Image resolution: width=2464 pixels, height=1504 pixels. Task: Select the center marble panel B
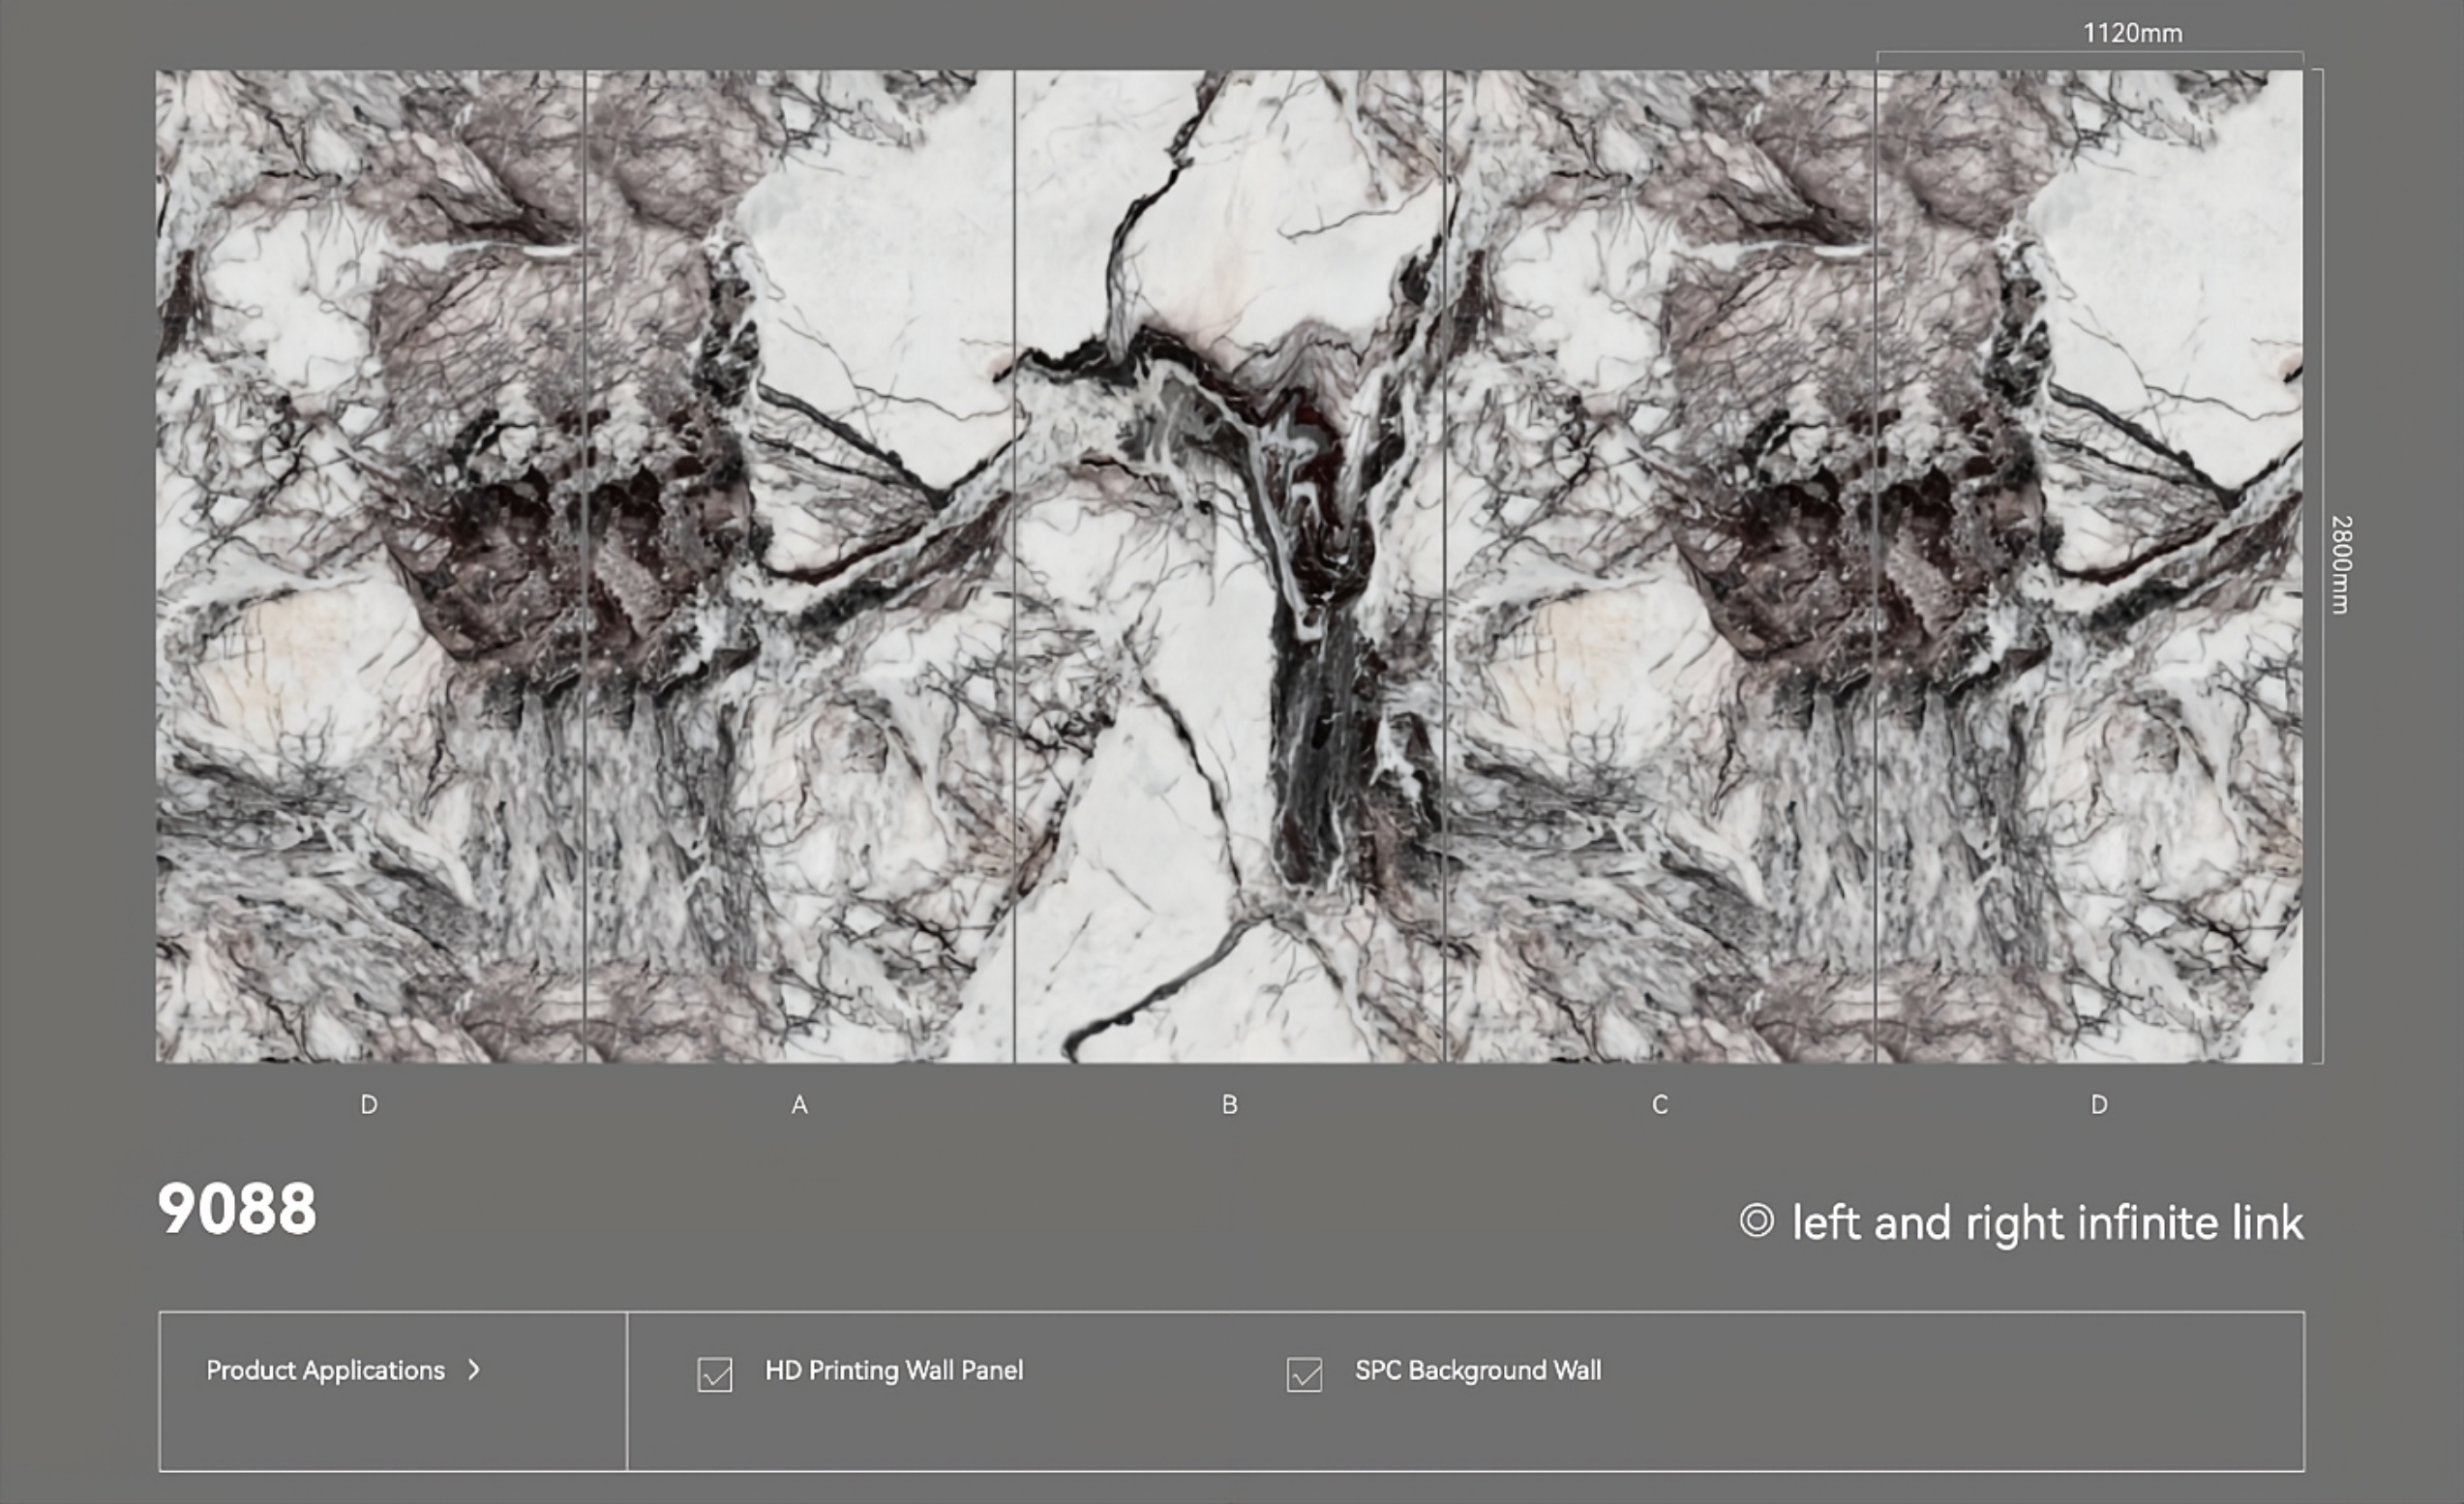point(1229,566)
